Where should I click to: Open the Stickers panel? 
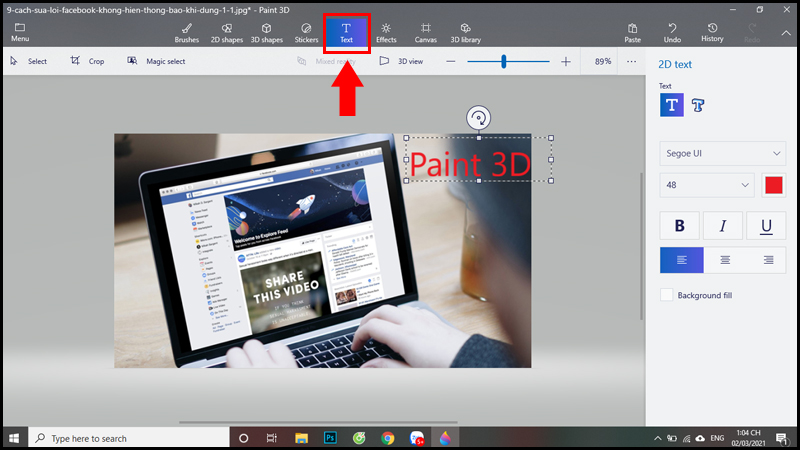point(306,33)
